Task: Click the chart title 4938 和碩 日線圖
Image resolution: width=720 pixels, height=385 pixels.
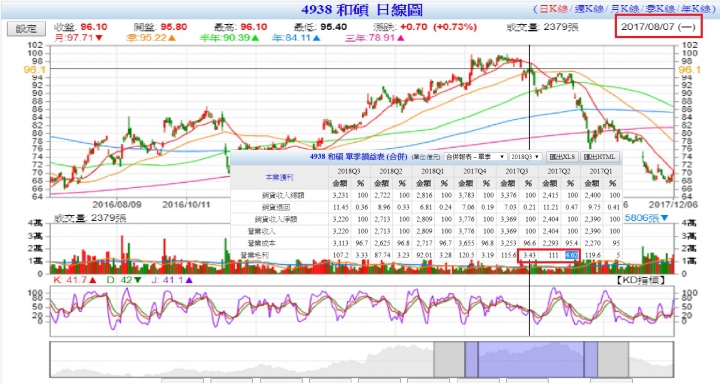Action: click(x=362, y=10)
